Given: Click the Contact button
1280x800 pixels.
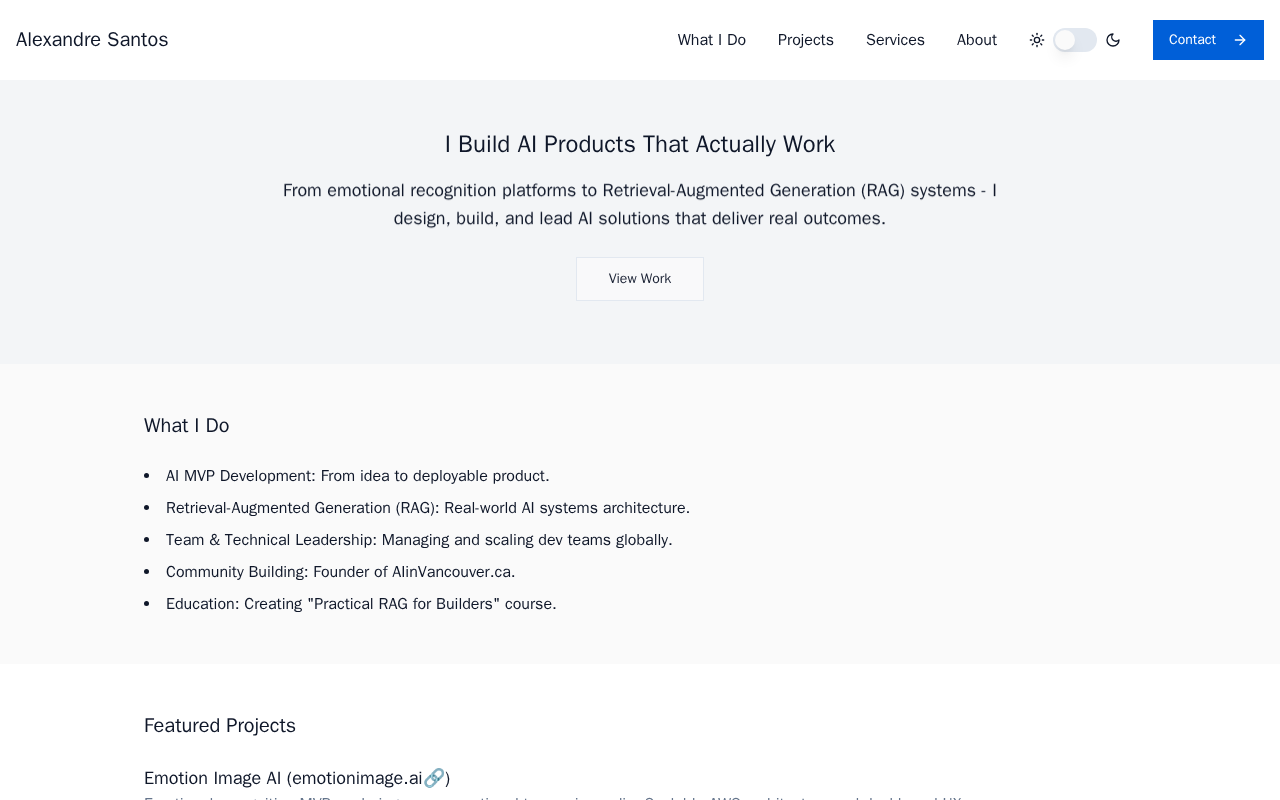Looking at the screenshot, I should (1208, 40).
